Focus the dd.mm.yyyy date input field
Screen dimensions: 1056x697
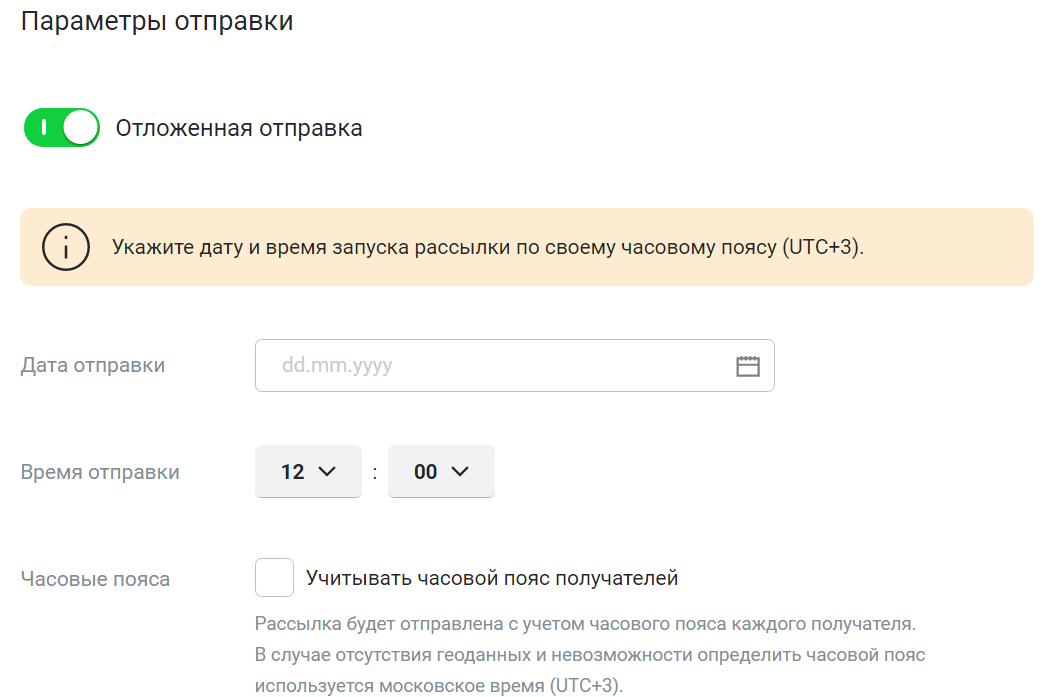click(x=490, y=366)
